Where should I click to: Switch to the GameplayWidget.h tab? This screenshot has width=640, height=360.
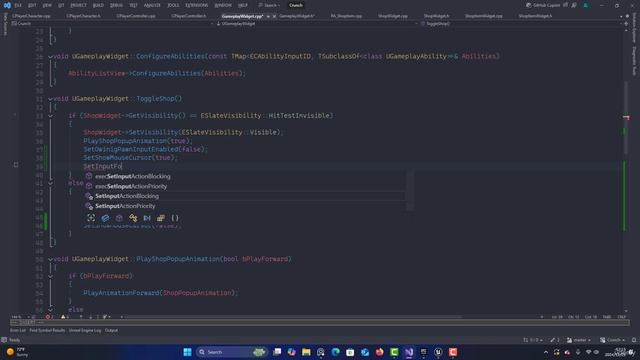pyautogui.click(x=297, y=16)
